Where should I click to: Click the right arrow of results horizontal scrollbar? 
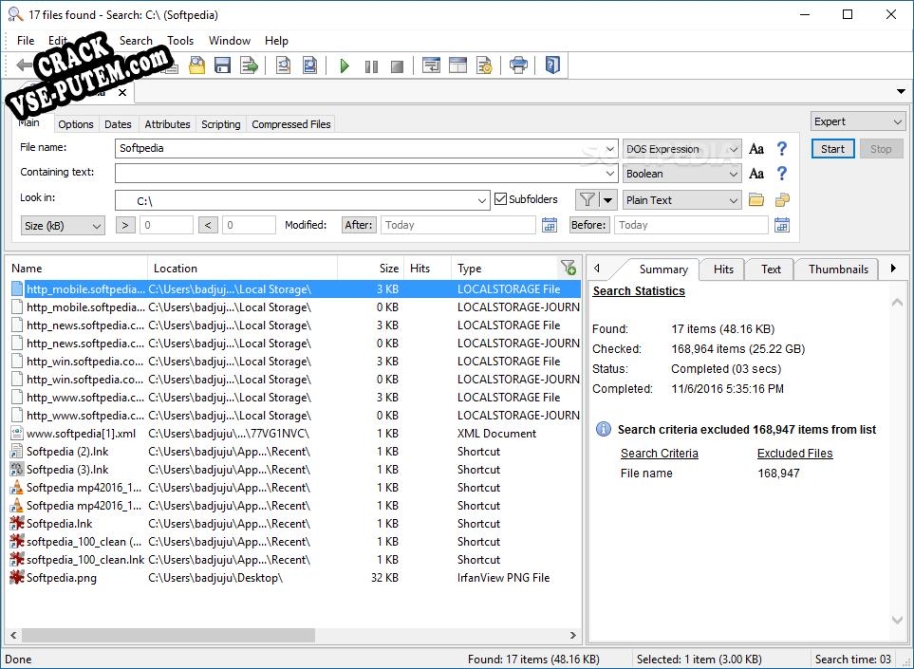[x=572, y=635]
